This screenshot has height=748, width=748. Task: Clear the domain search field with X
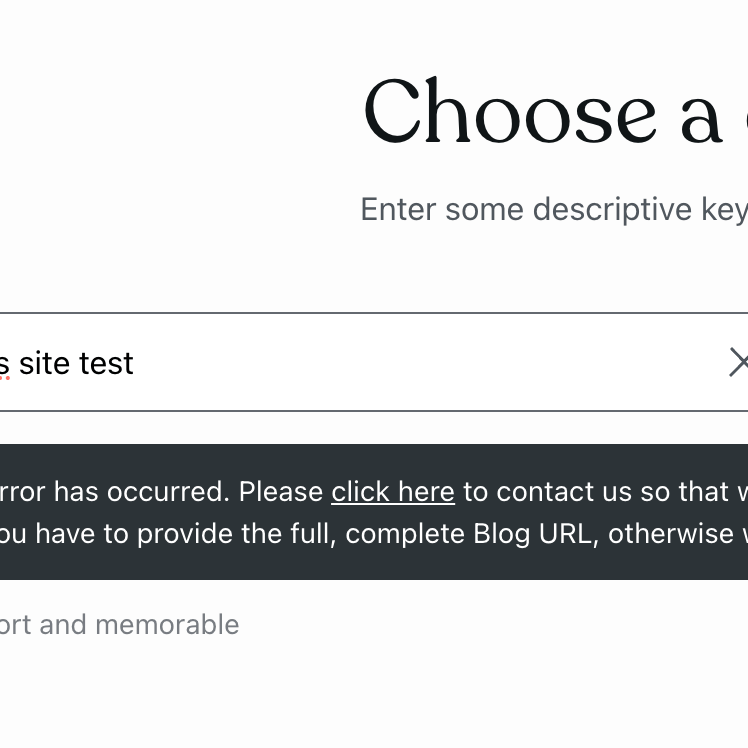click(x=738, y=362)
